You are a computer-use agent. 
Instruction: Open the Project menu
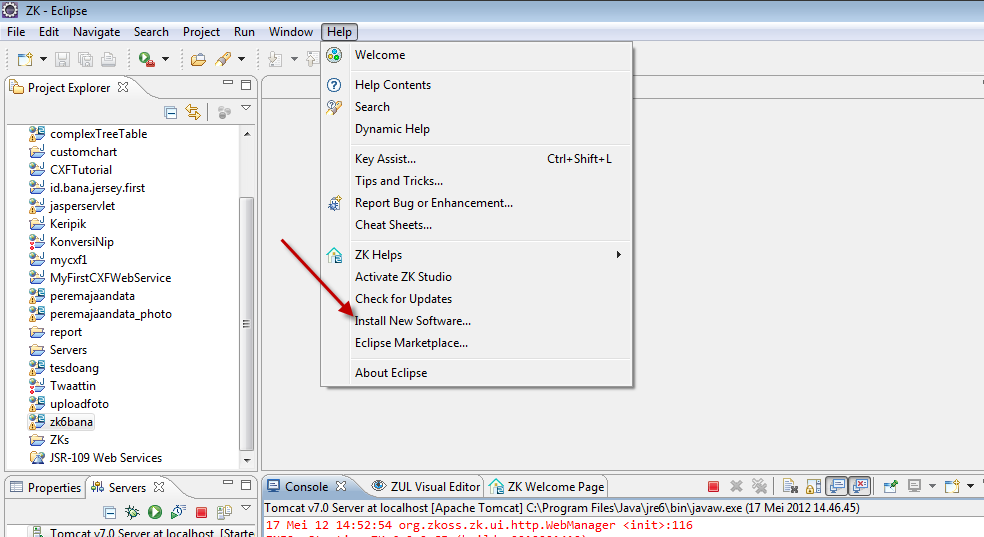click(201, 32)
